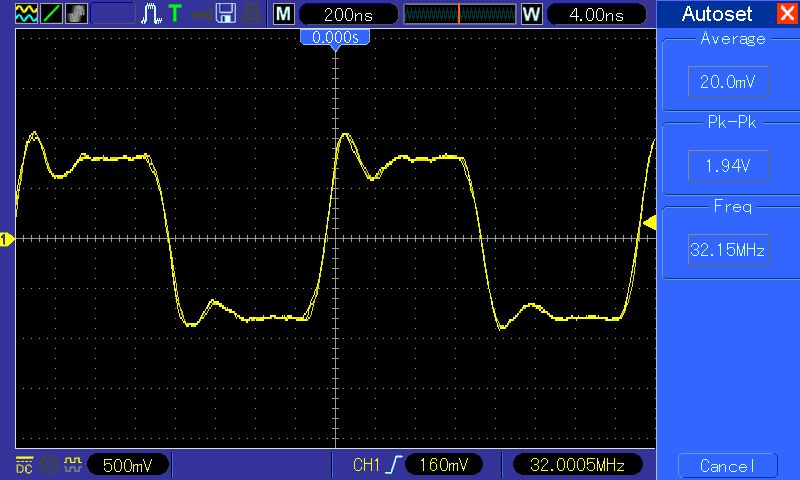
Task: Click the grayed-out printer icon
Action: point(252,14)
